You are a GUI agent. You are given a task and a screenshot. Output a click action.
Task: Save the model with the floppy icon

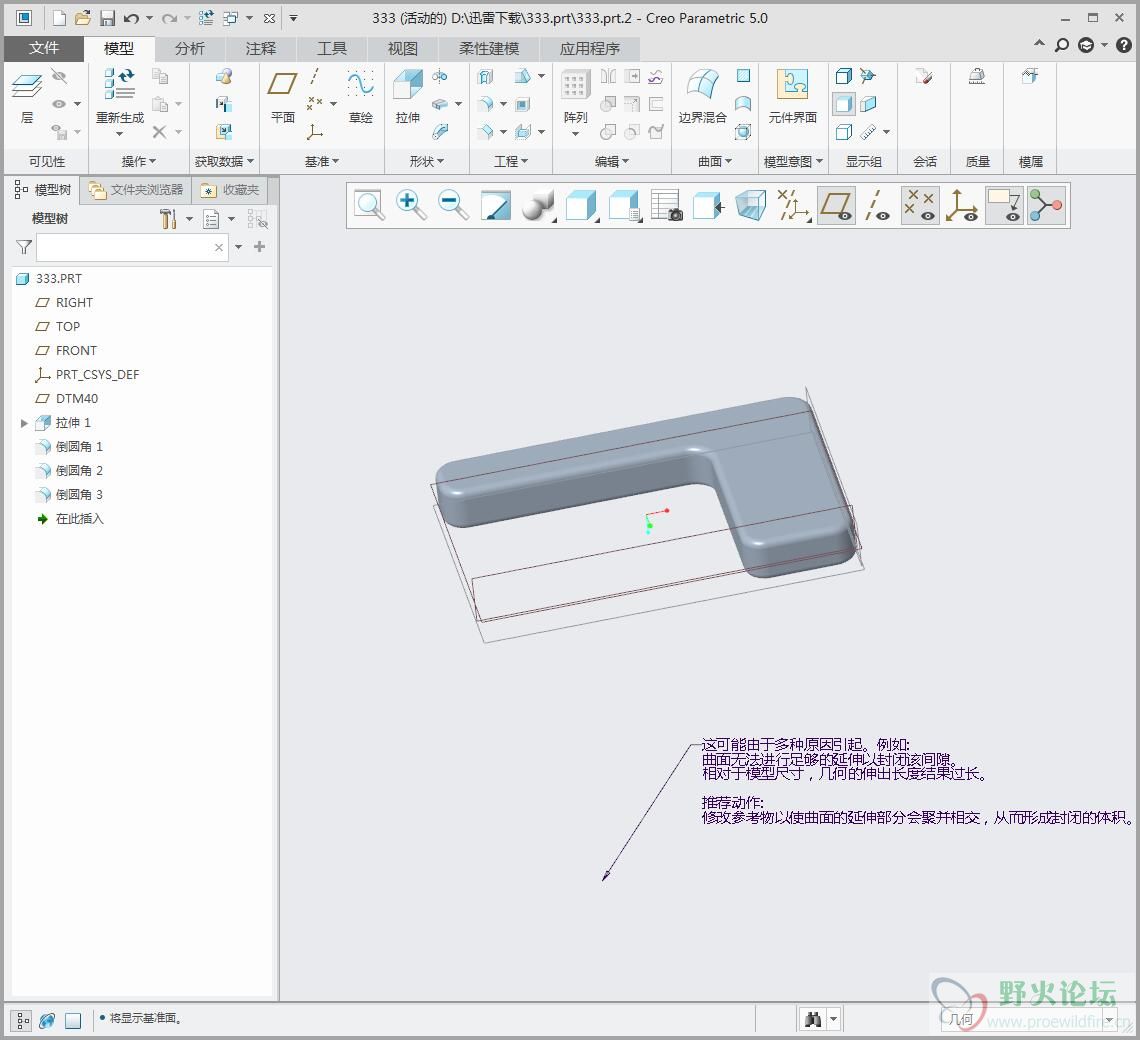pyautogui.click(x=107, y=18)
